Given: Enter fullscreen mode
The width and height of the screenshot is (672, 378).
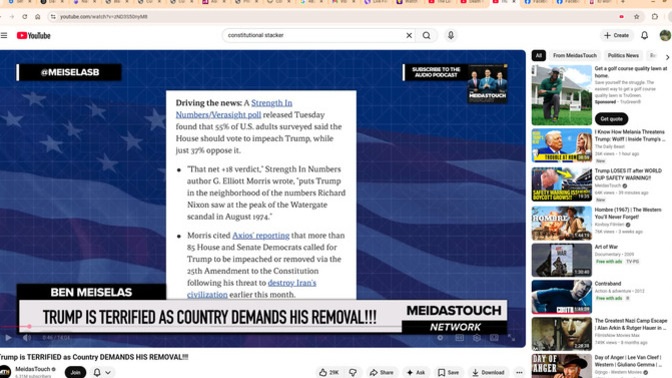Looking at the screenshot, I should coord(511,338).
